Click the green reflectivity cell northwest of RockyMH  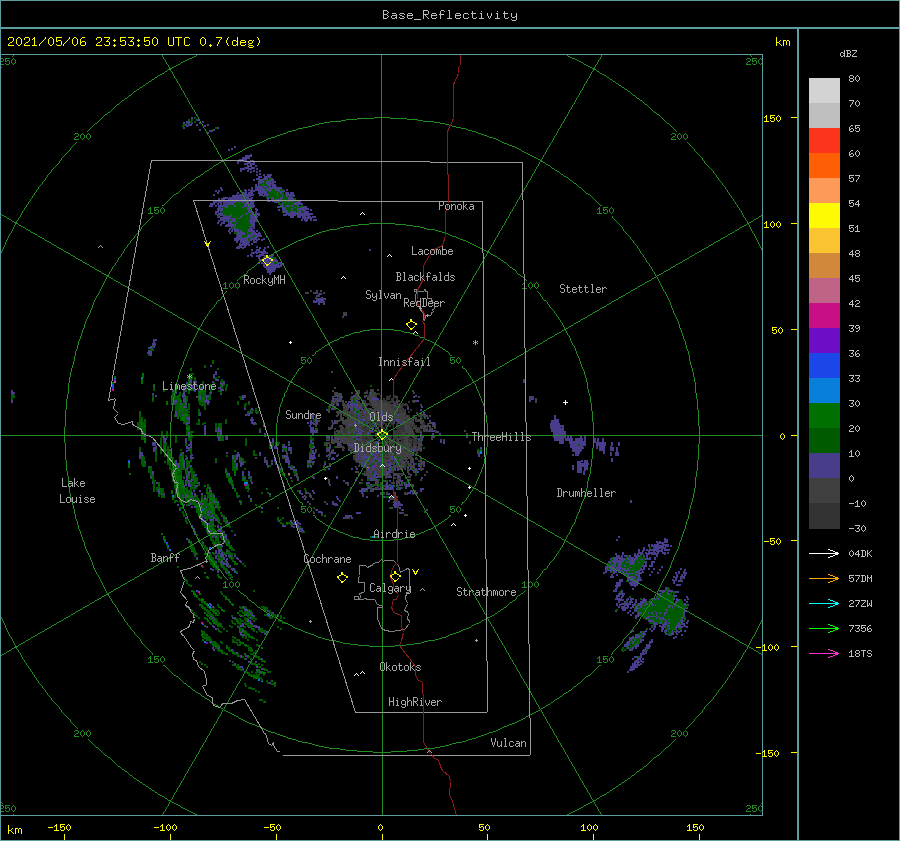[x=238, y=218]
